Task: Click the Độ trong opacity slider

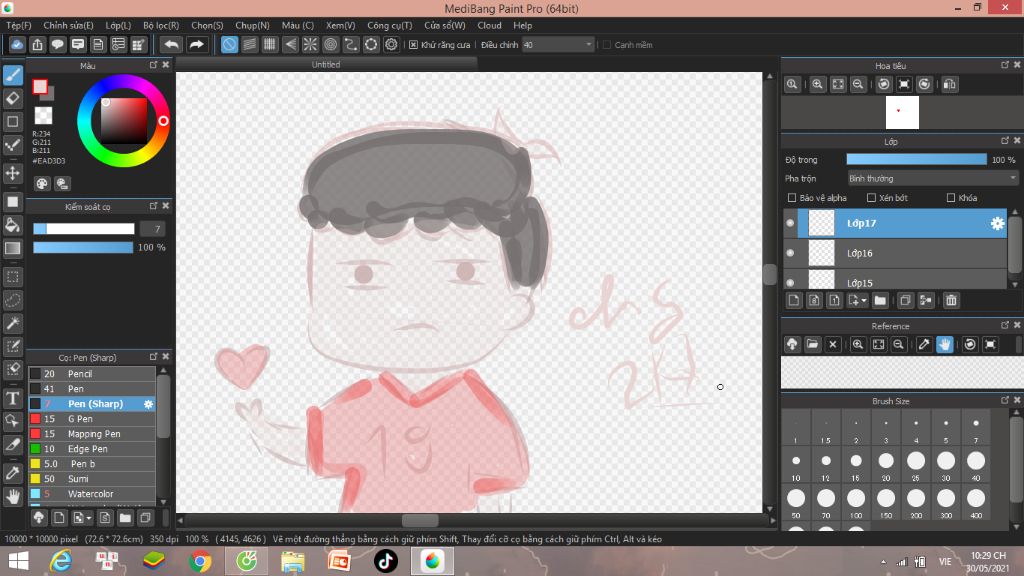Action: [x=915, y=159]
